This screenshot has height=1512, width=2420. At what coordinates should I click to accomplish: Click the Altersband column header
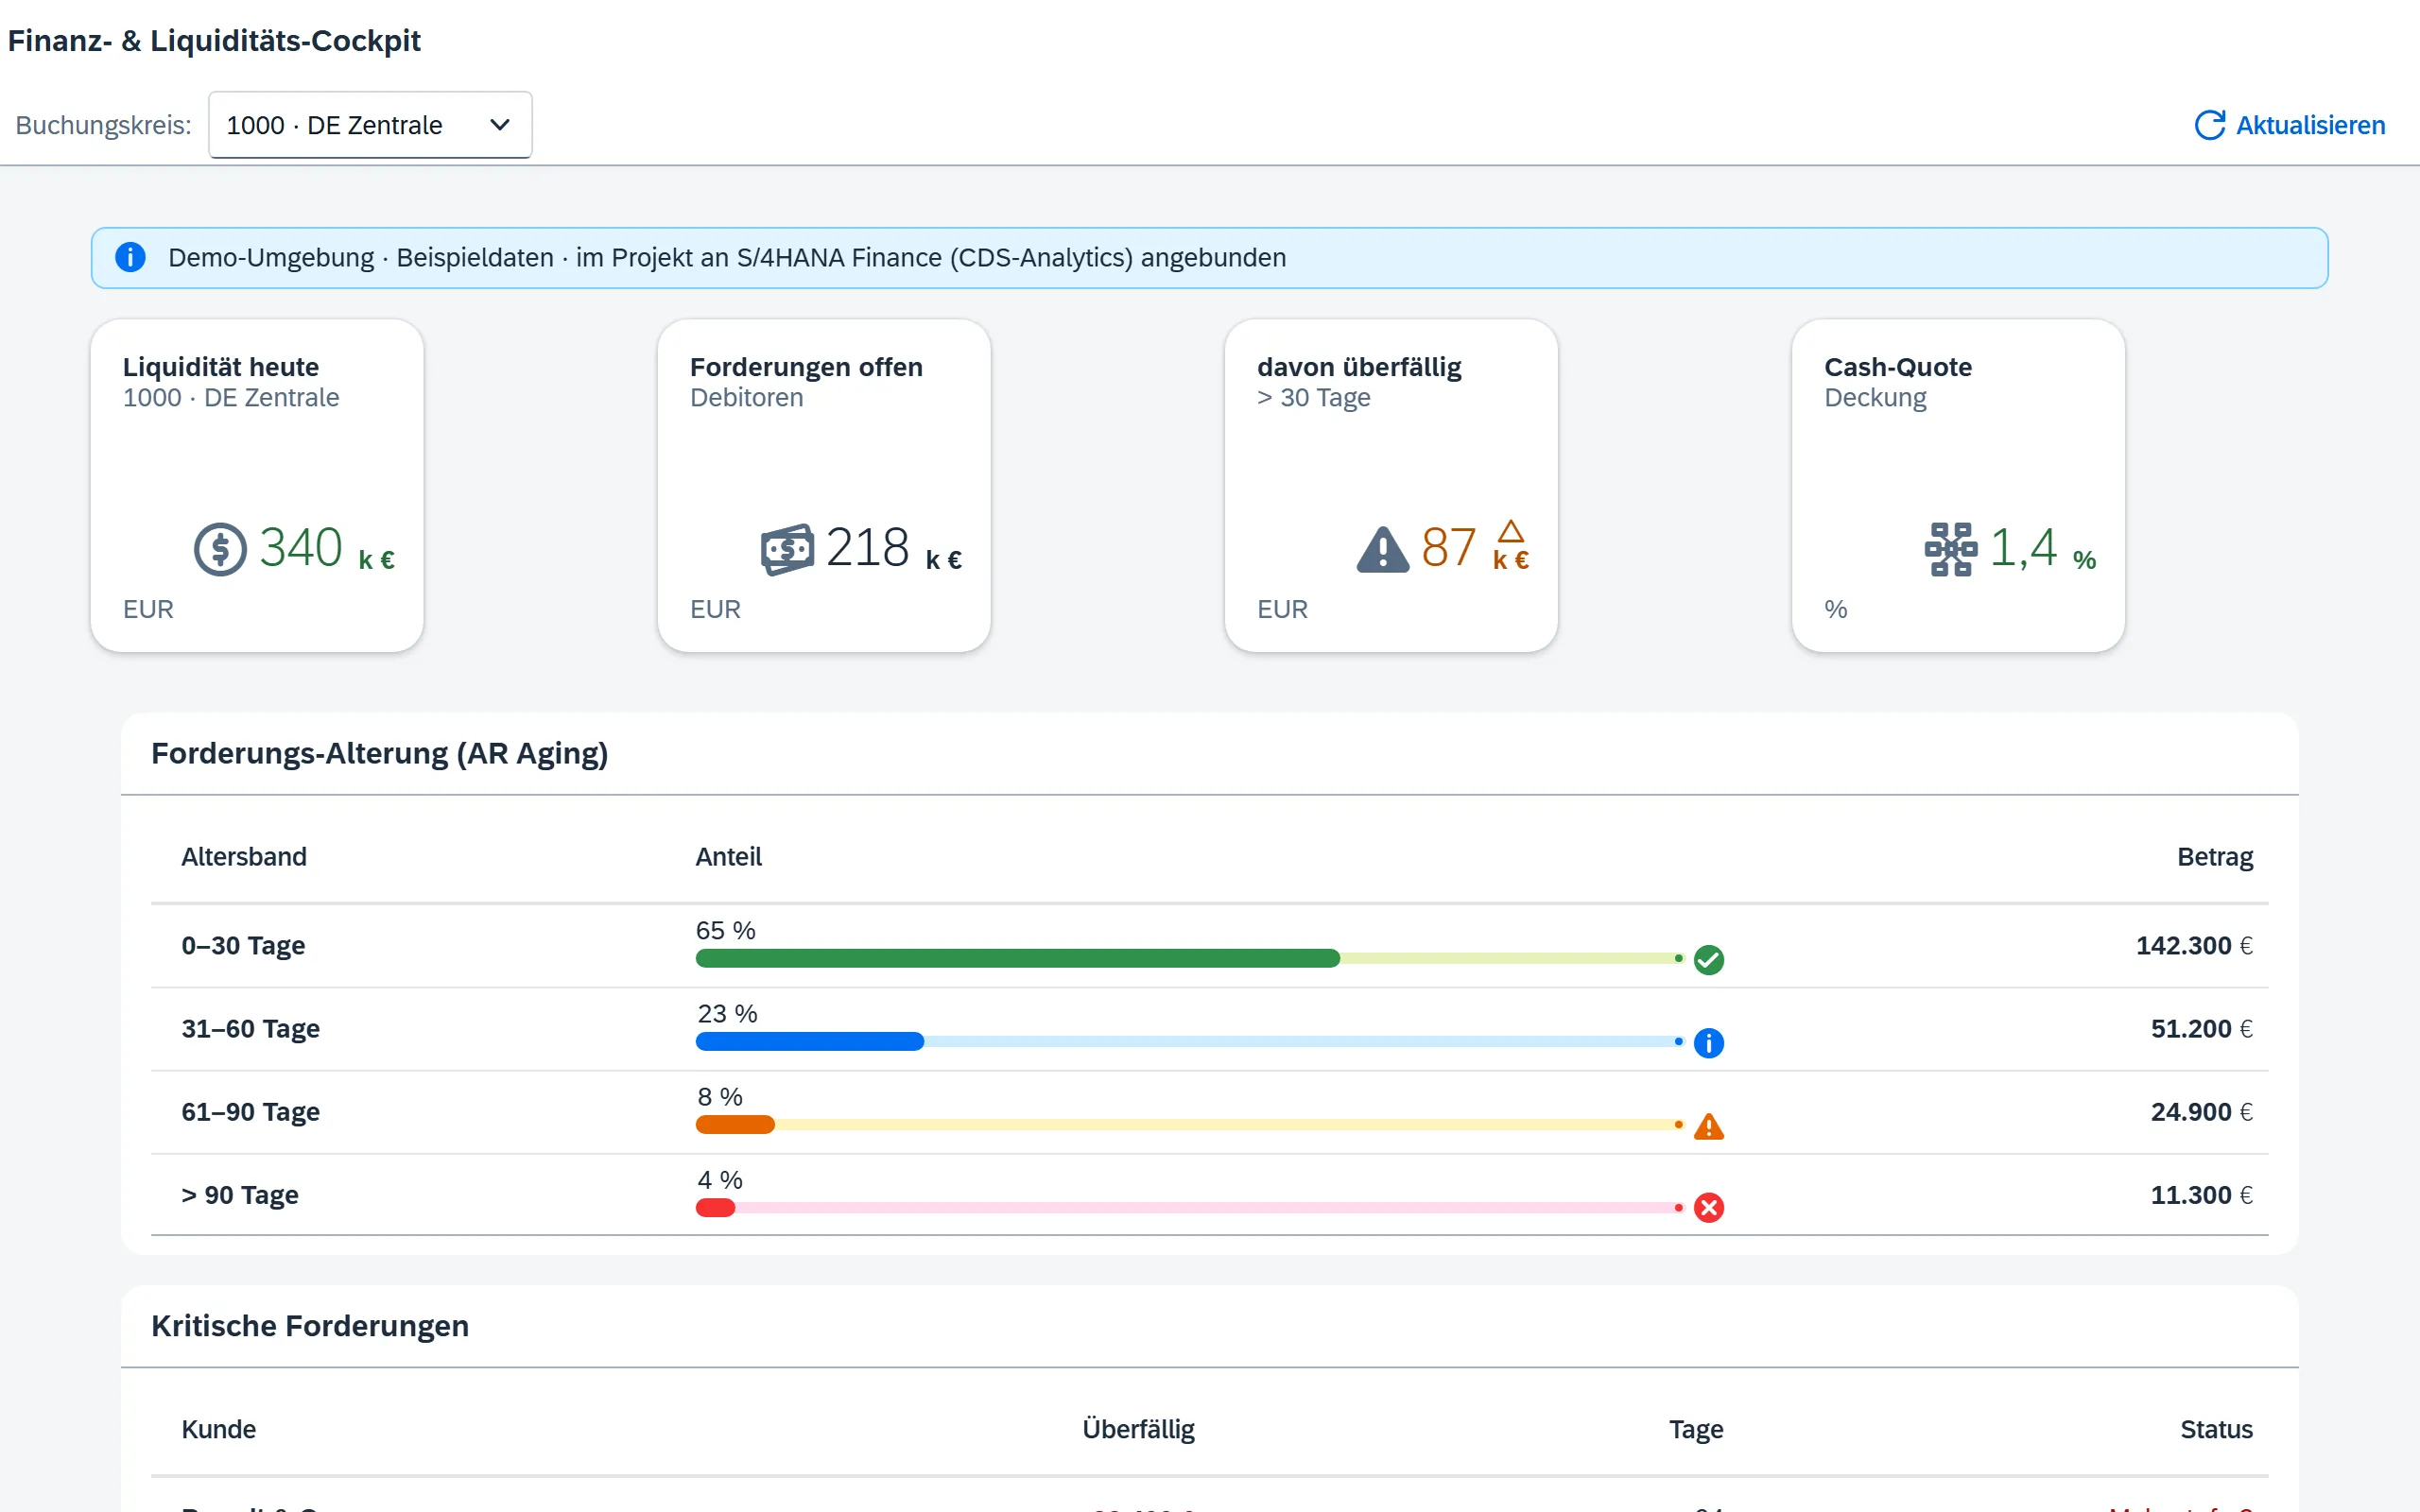[x=244, y=857]
